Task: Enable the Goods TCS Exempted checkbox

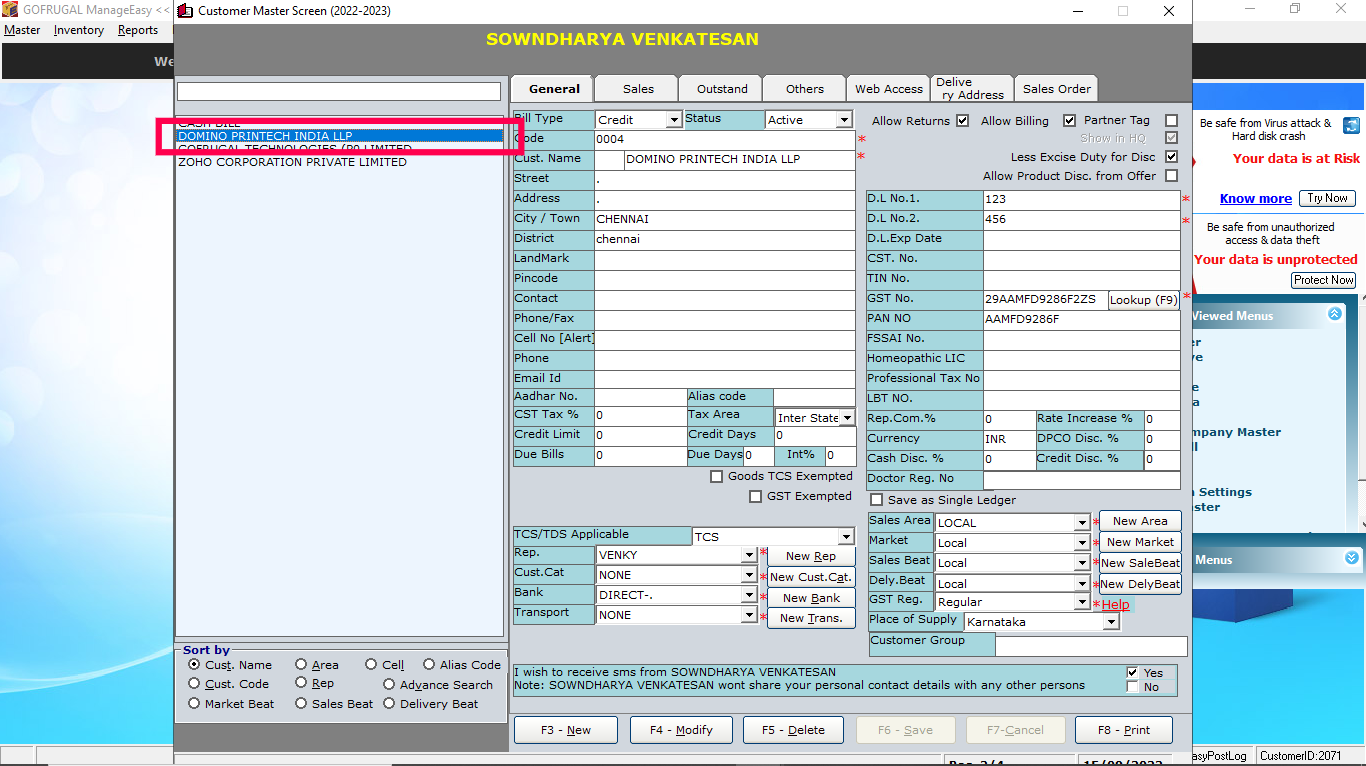Action: (716, 477)
